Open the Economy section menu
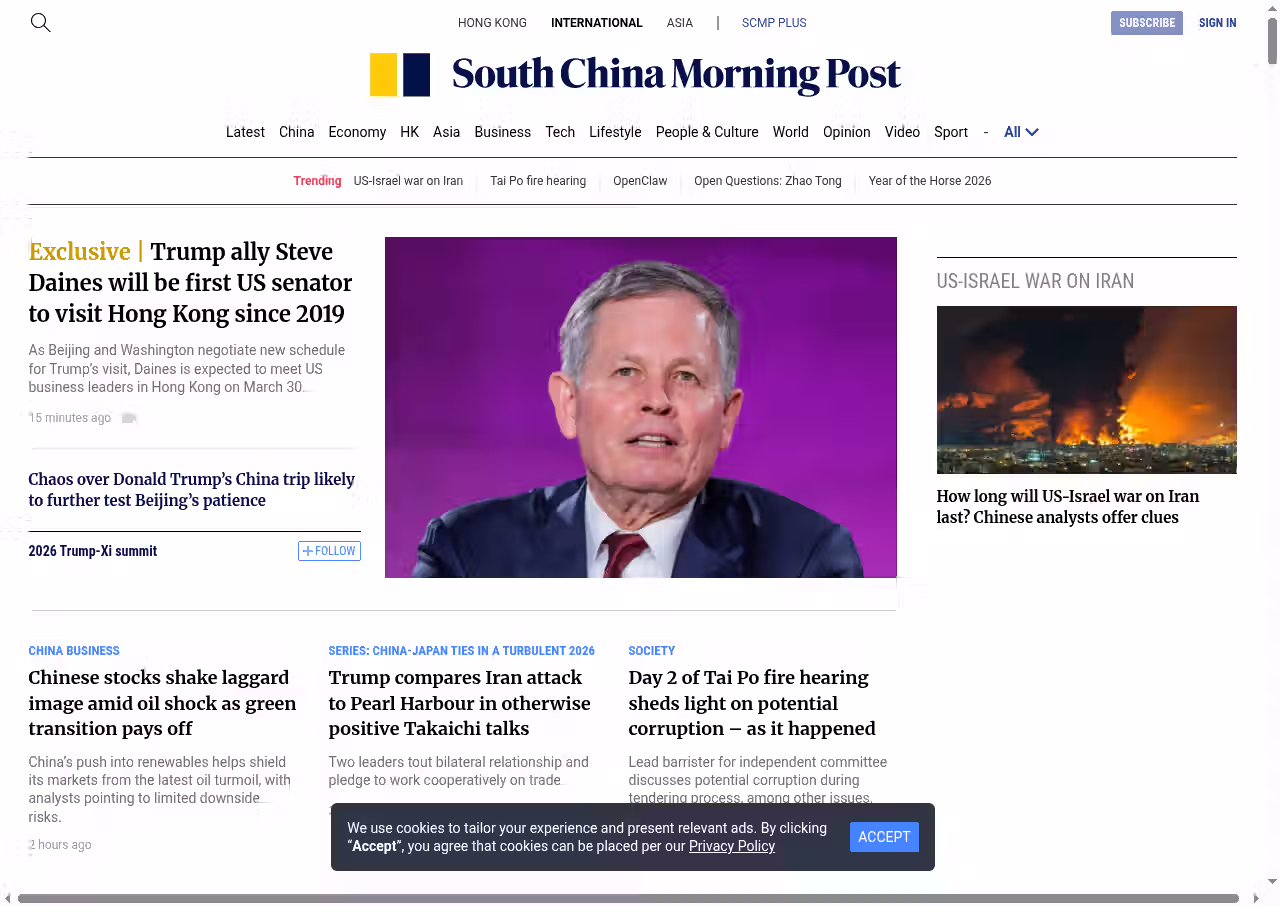 pos(357,132)
